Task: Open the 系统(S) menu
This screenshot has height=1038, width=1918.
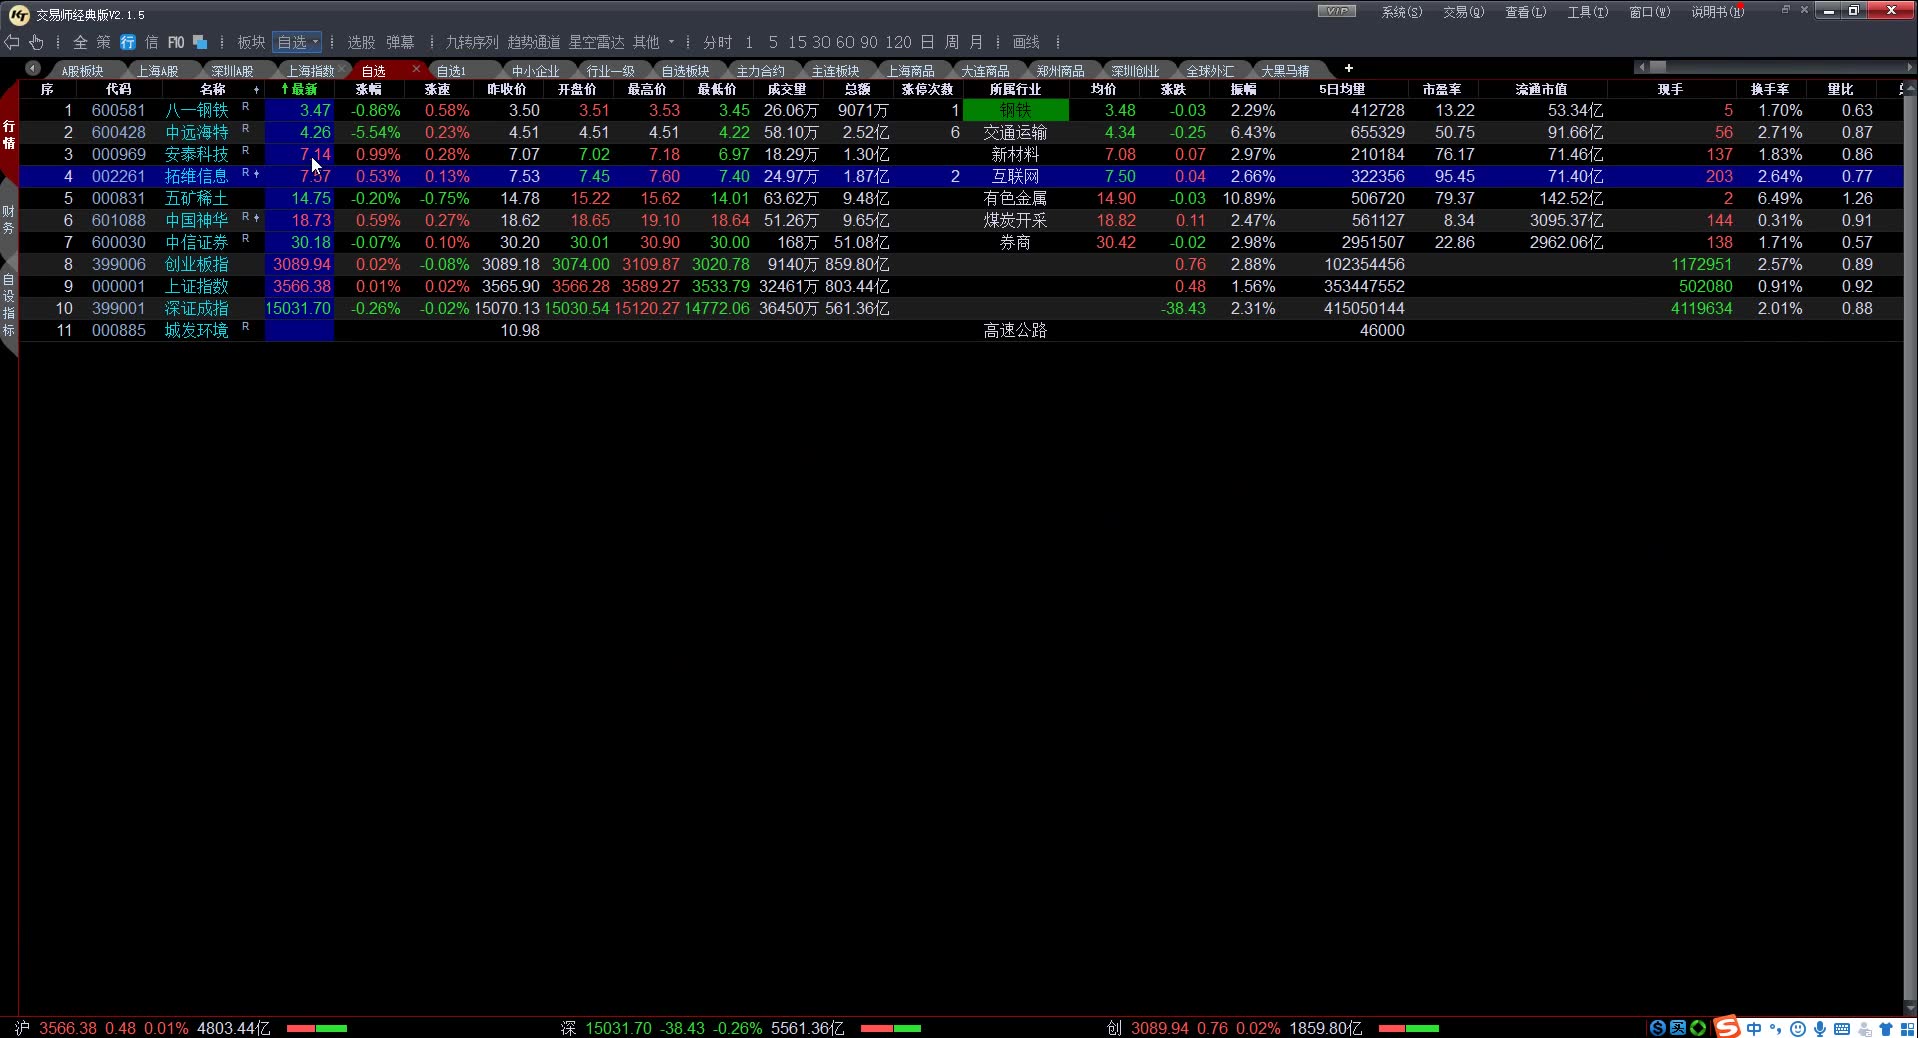Action: click(x=1401, y=12)
